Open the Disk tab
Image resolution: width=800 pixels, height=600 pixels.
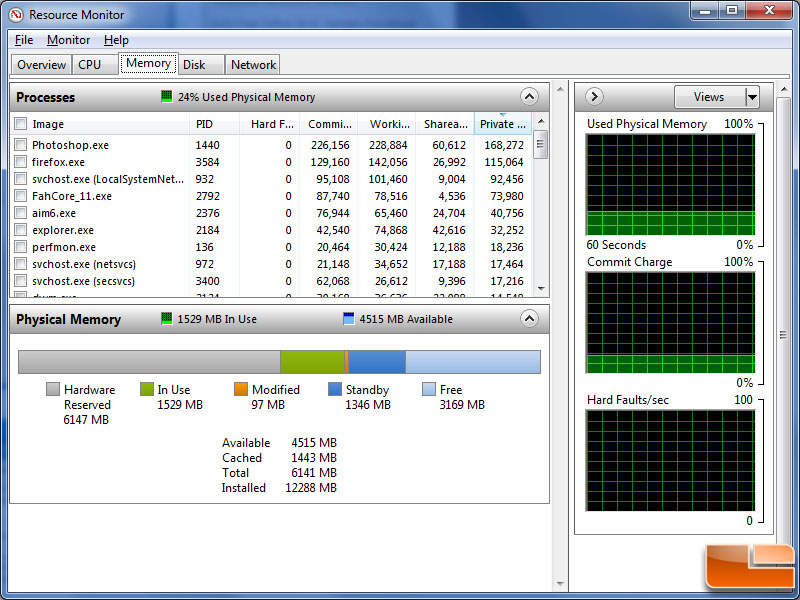194,64
